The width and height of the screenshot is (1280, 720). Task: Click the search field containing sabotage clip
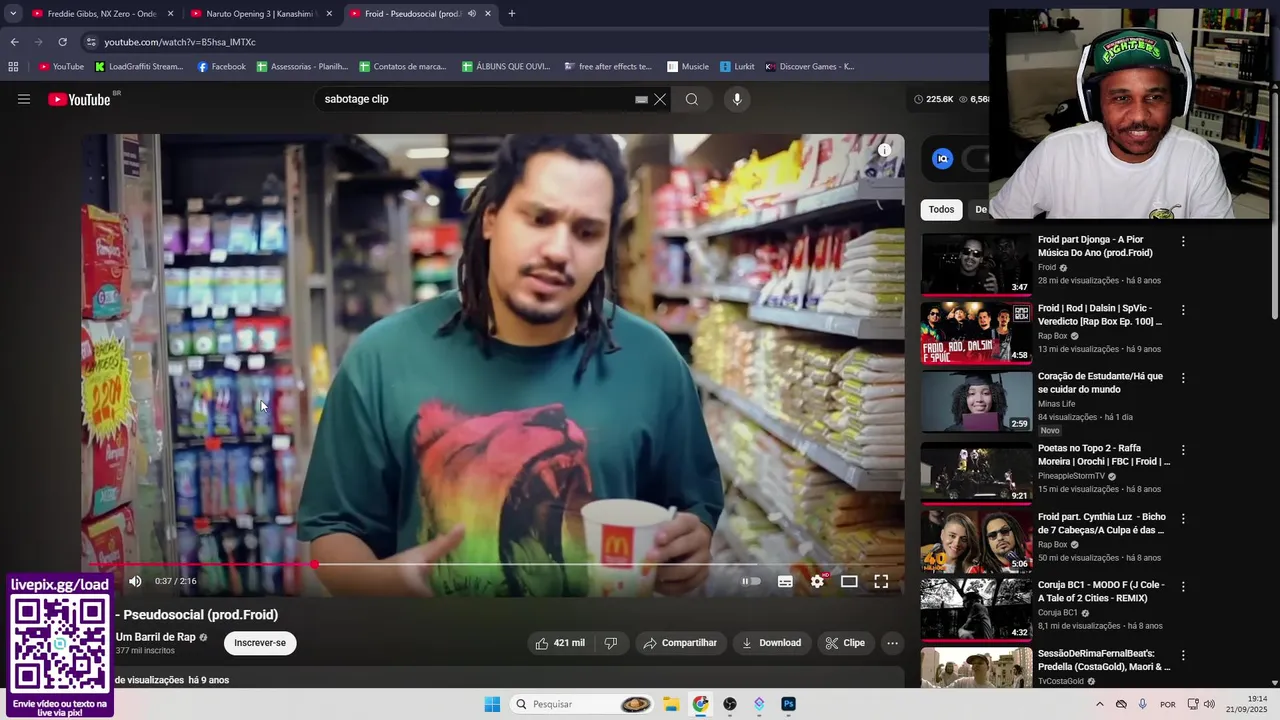[478, 99]
